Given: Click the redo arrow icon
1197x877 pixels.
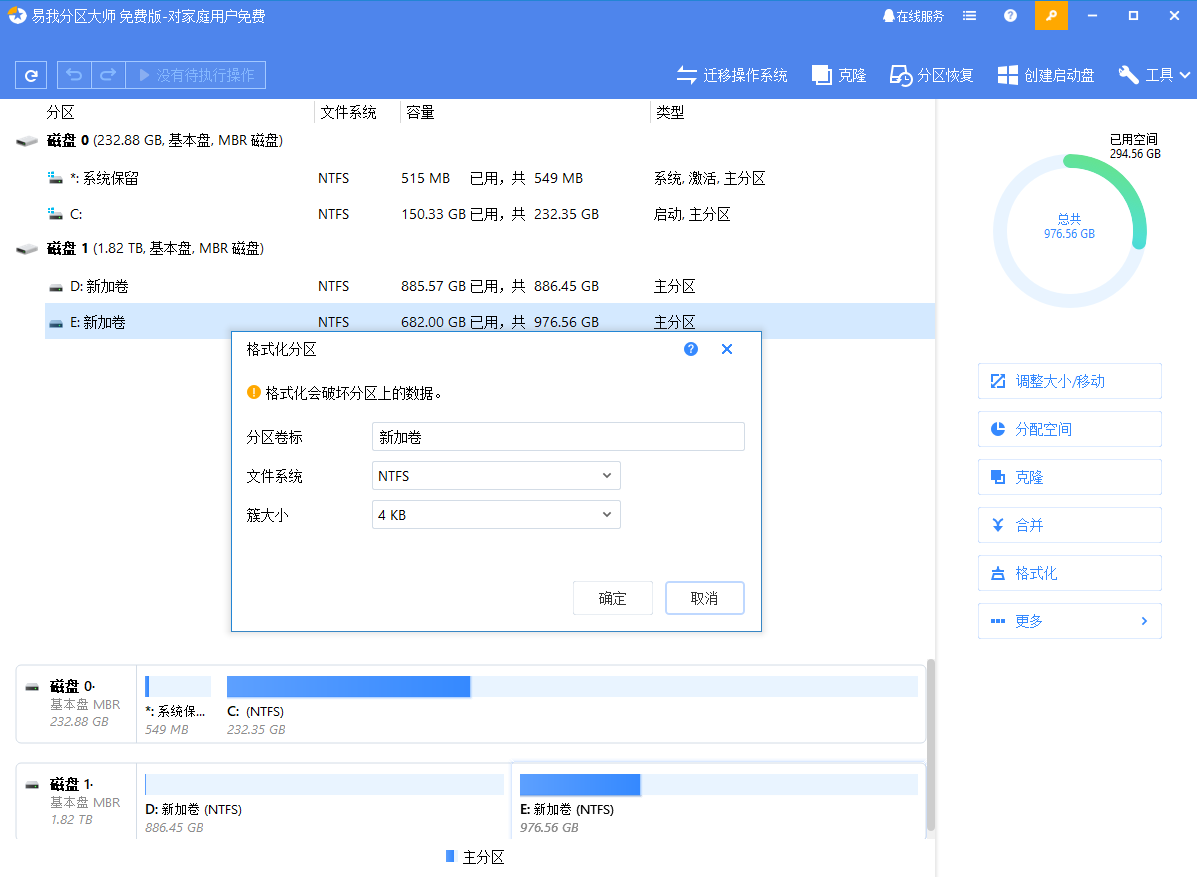Looking at the screenshot, I should point(108,75).
